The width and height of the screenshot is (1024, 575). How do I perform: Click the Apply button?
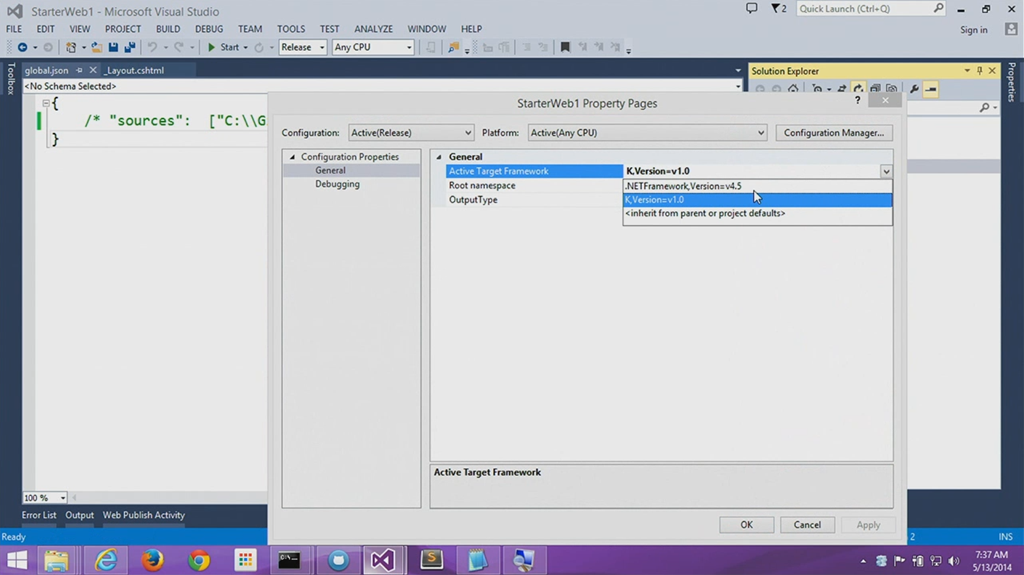868,525
